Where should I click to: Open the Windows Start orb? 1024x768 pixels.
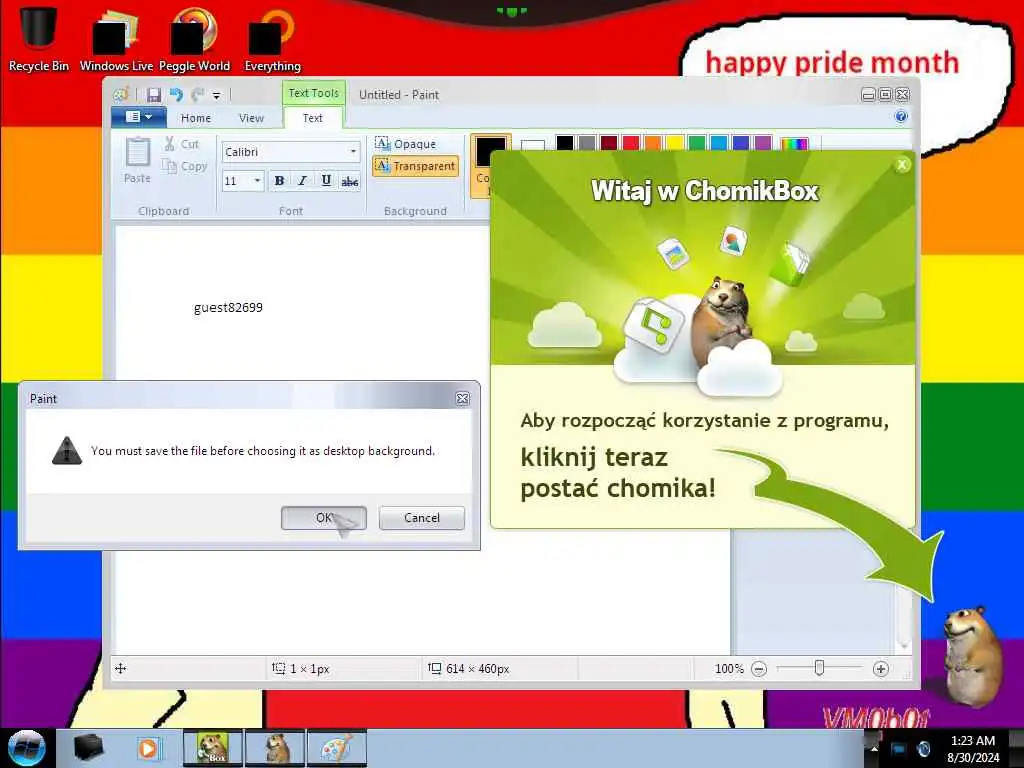click(x=27, y=748)
